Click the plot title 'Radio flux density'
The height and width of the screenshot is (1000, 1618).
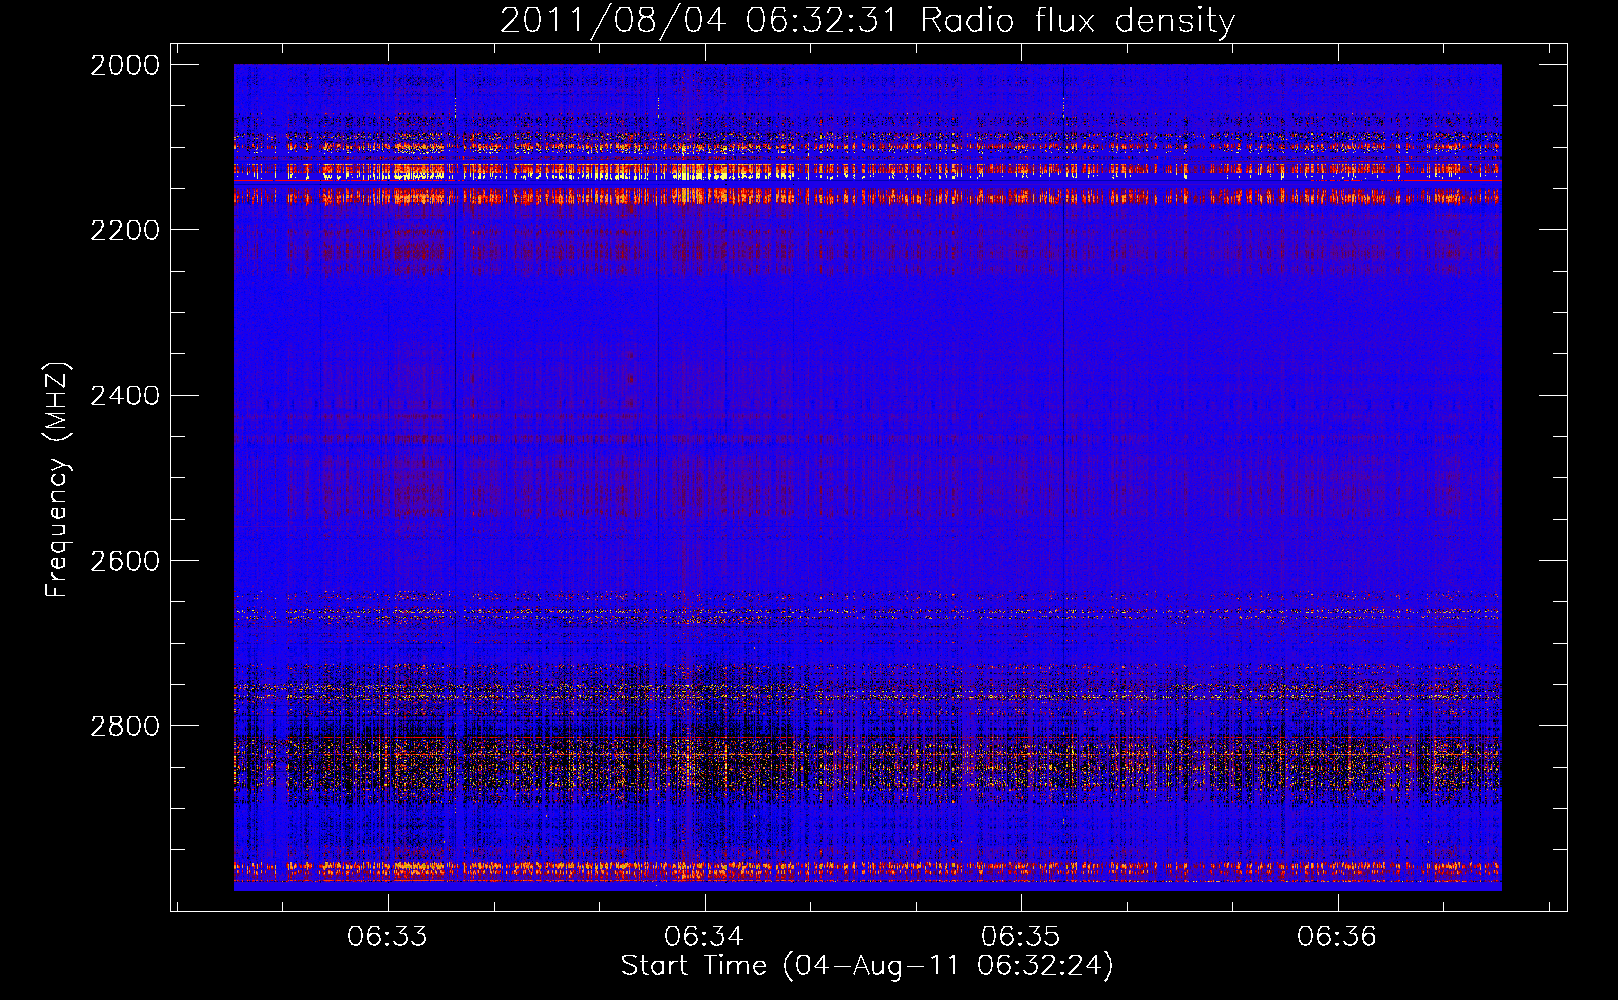tap(1077, 21)
